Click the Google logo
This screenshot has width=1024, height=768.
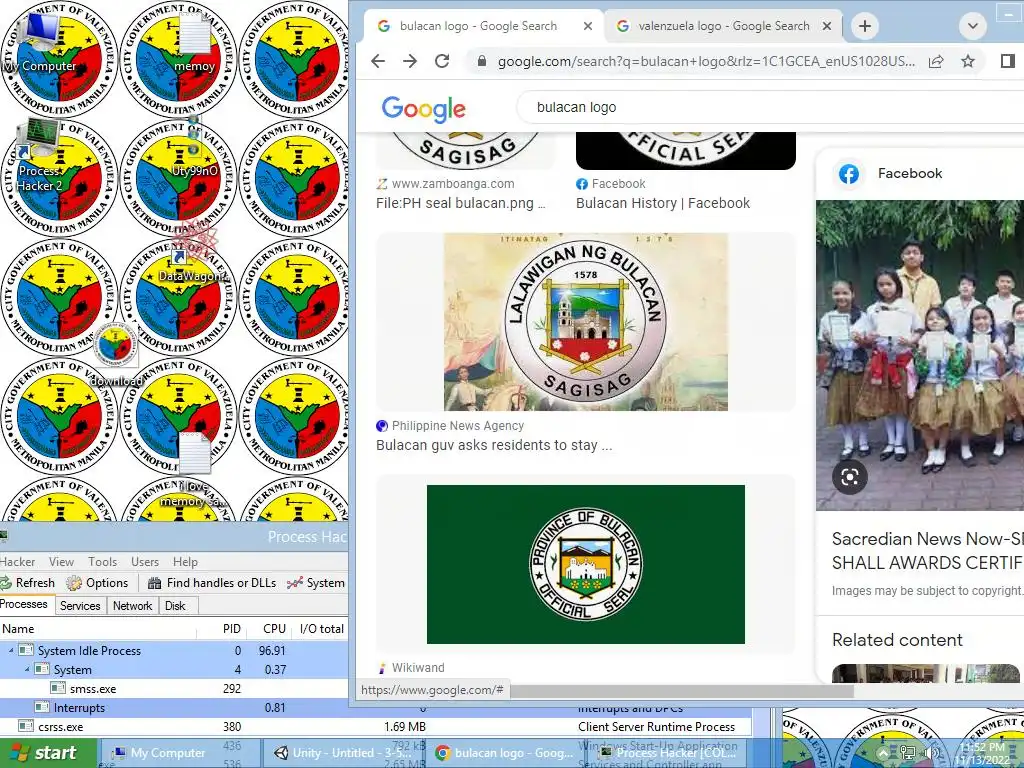(424, 108)
